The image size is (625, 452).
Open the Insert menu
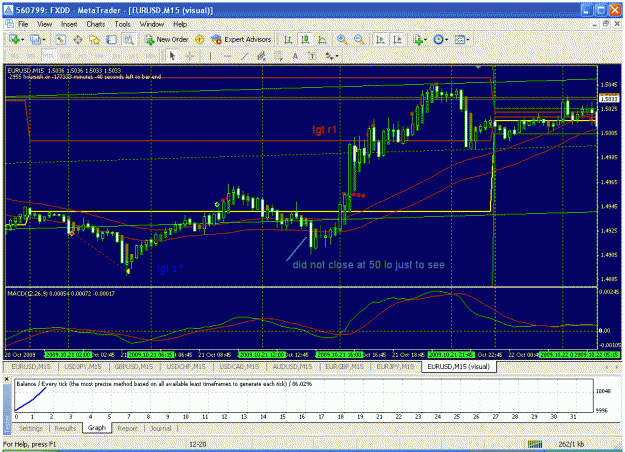pyautogui.click(x=69, y=24)
